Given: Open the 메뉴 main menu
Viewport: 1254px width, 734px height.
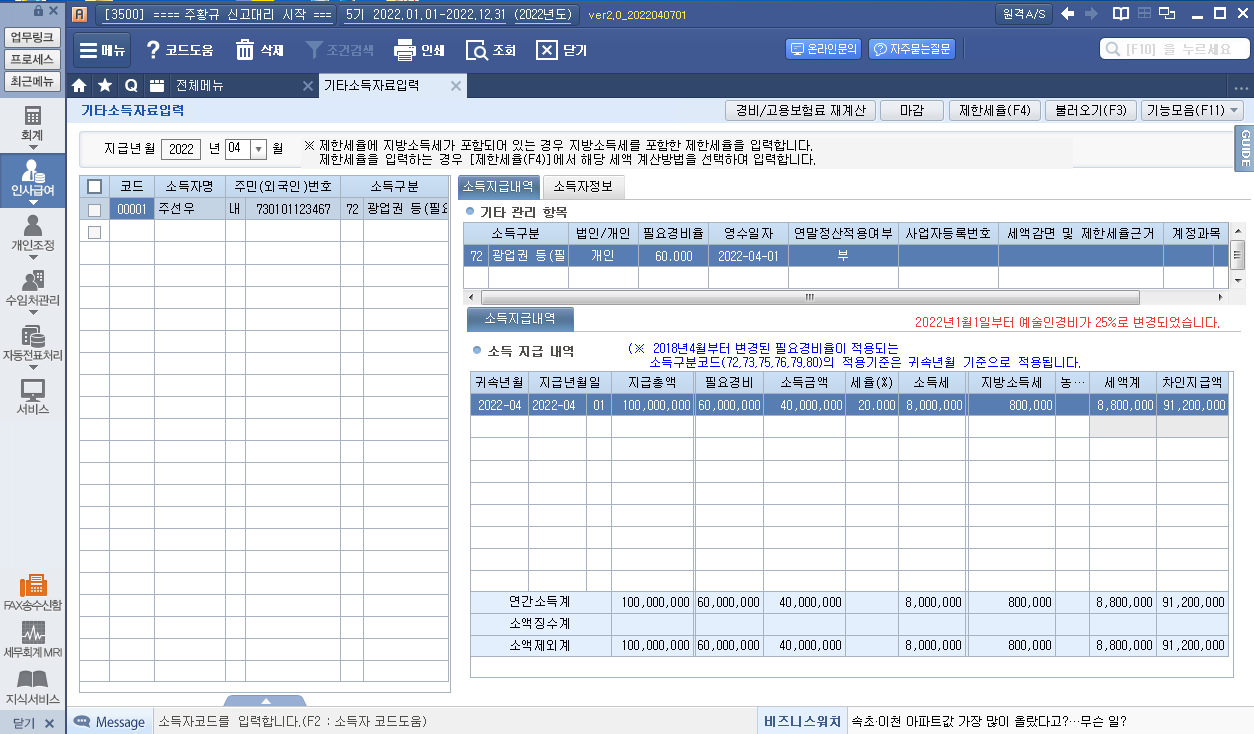Looking at the screenshot, I should pos(101,50).
